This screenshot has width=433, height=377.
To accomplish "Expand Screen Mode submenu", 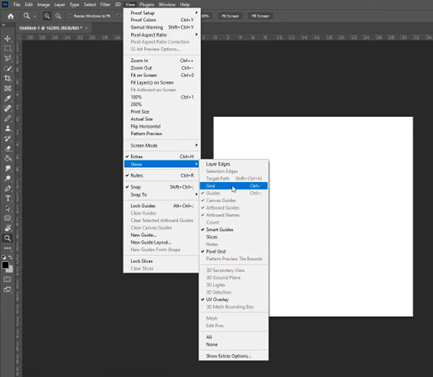I will point(161,146).
